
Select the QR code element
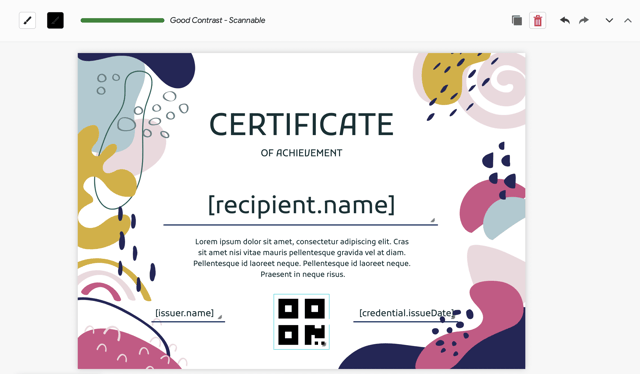point(301,322)
